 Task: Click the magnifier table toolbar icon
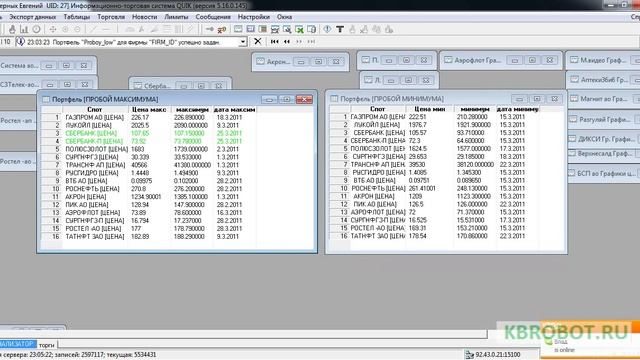tap(287, 29)
